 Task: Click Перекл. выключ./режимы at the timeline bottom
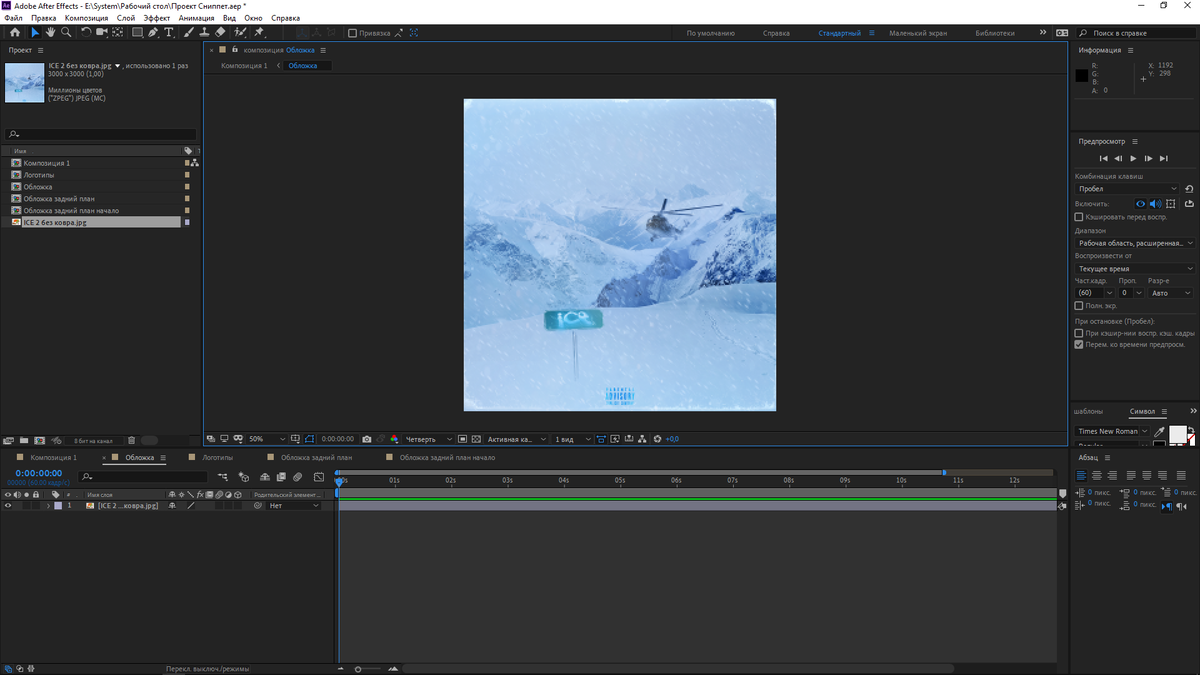click(x=207, y=668)
